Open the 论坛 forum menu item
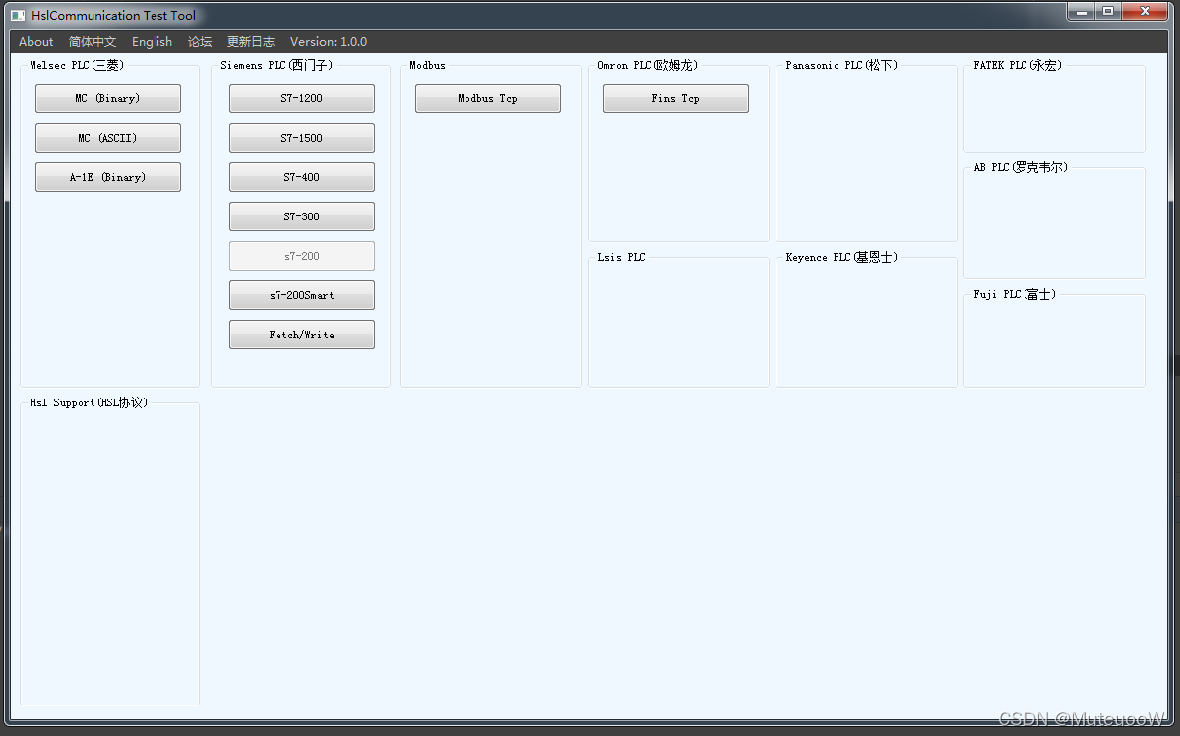The height and width of the screenshot is (736, 1180). pyautogui.click(x=199, y=42)
